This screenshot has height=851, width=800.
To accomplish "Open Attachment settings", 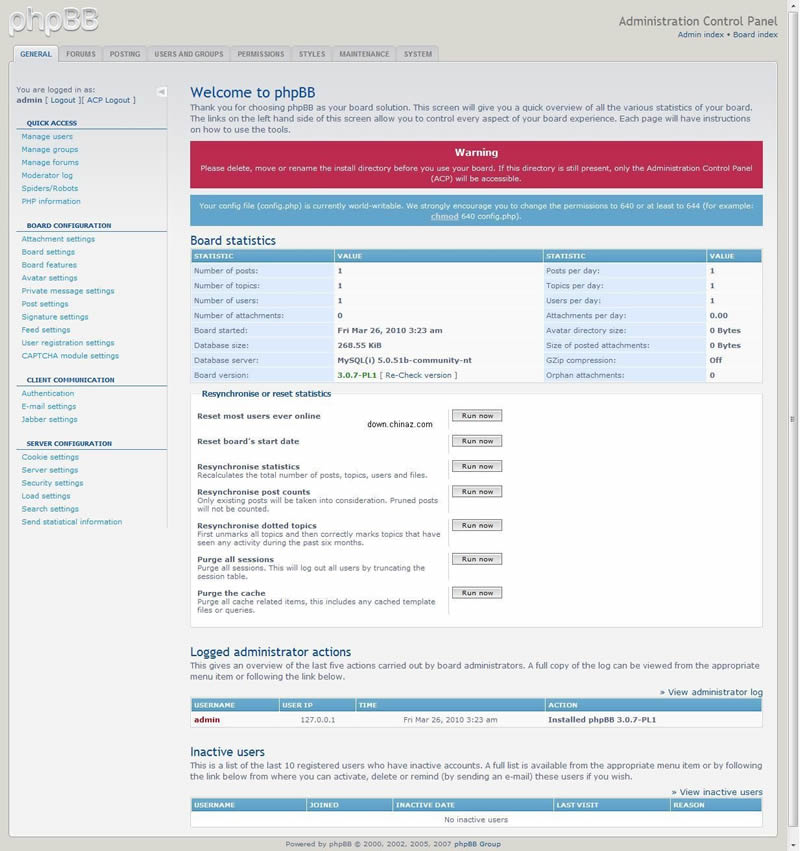I will click(58, 239).
